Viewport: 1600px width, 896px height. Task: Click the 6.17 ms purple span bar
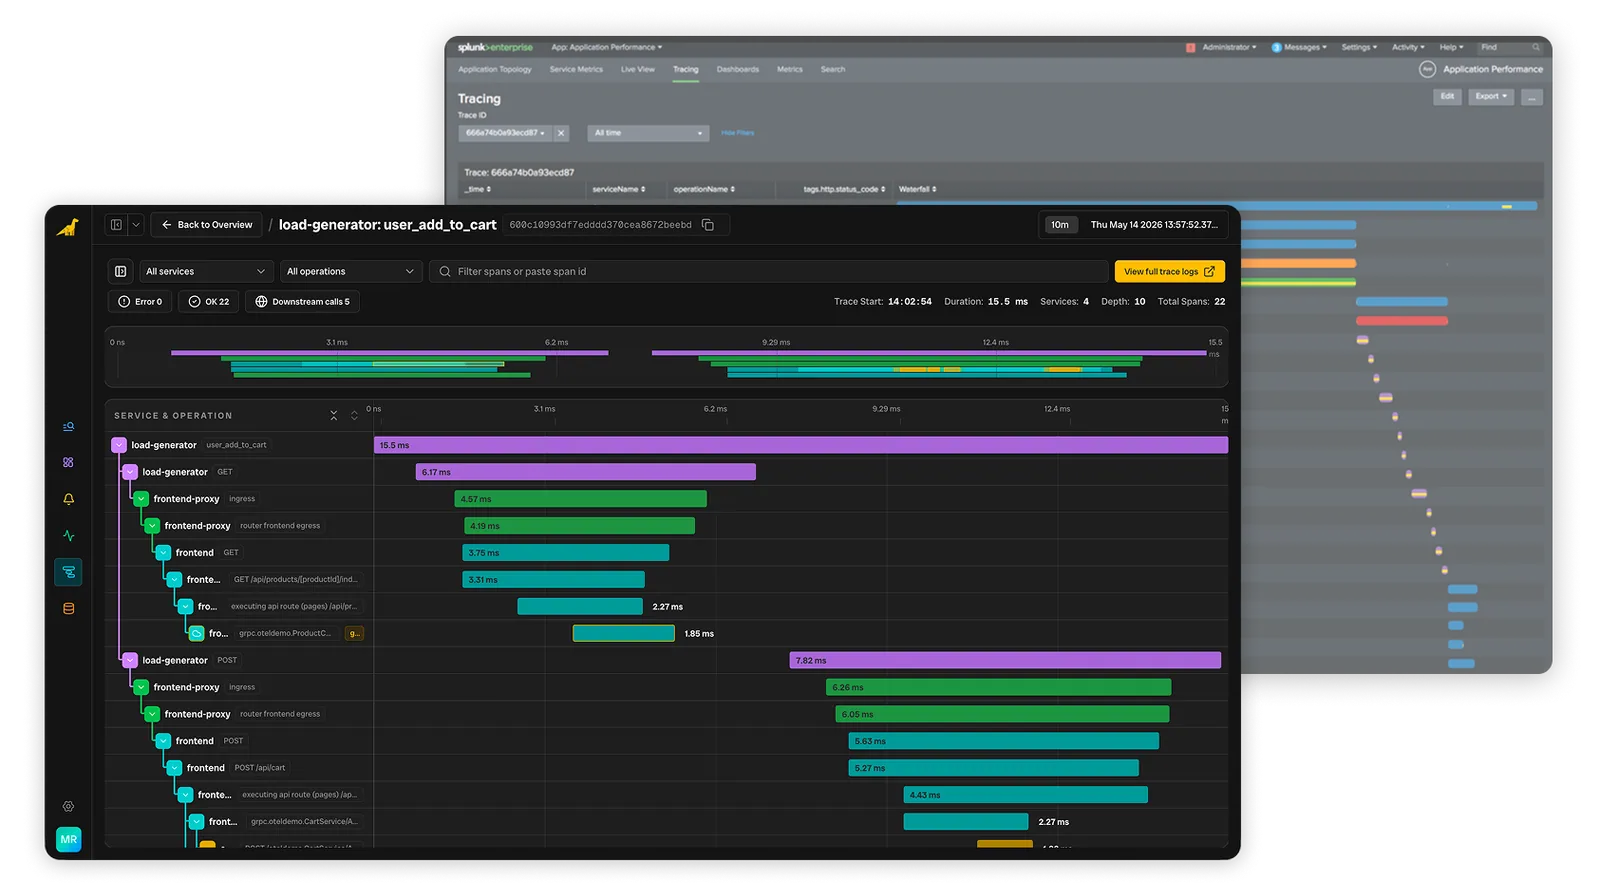tap(586, 472)
